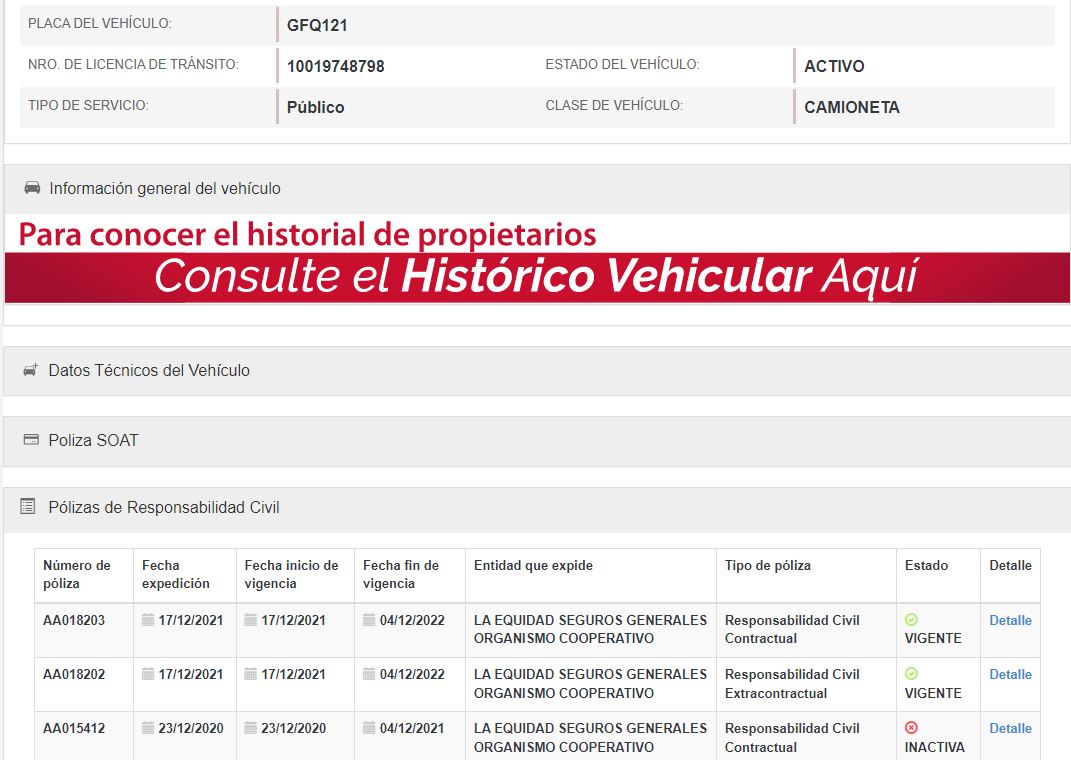Expand Información general del vehículo section
This screenshot has width=1071, height=760.
tap(165, 188)
